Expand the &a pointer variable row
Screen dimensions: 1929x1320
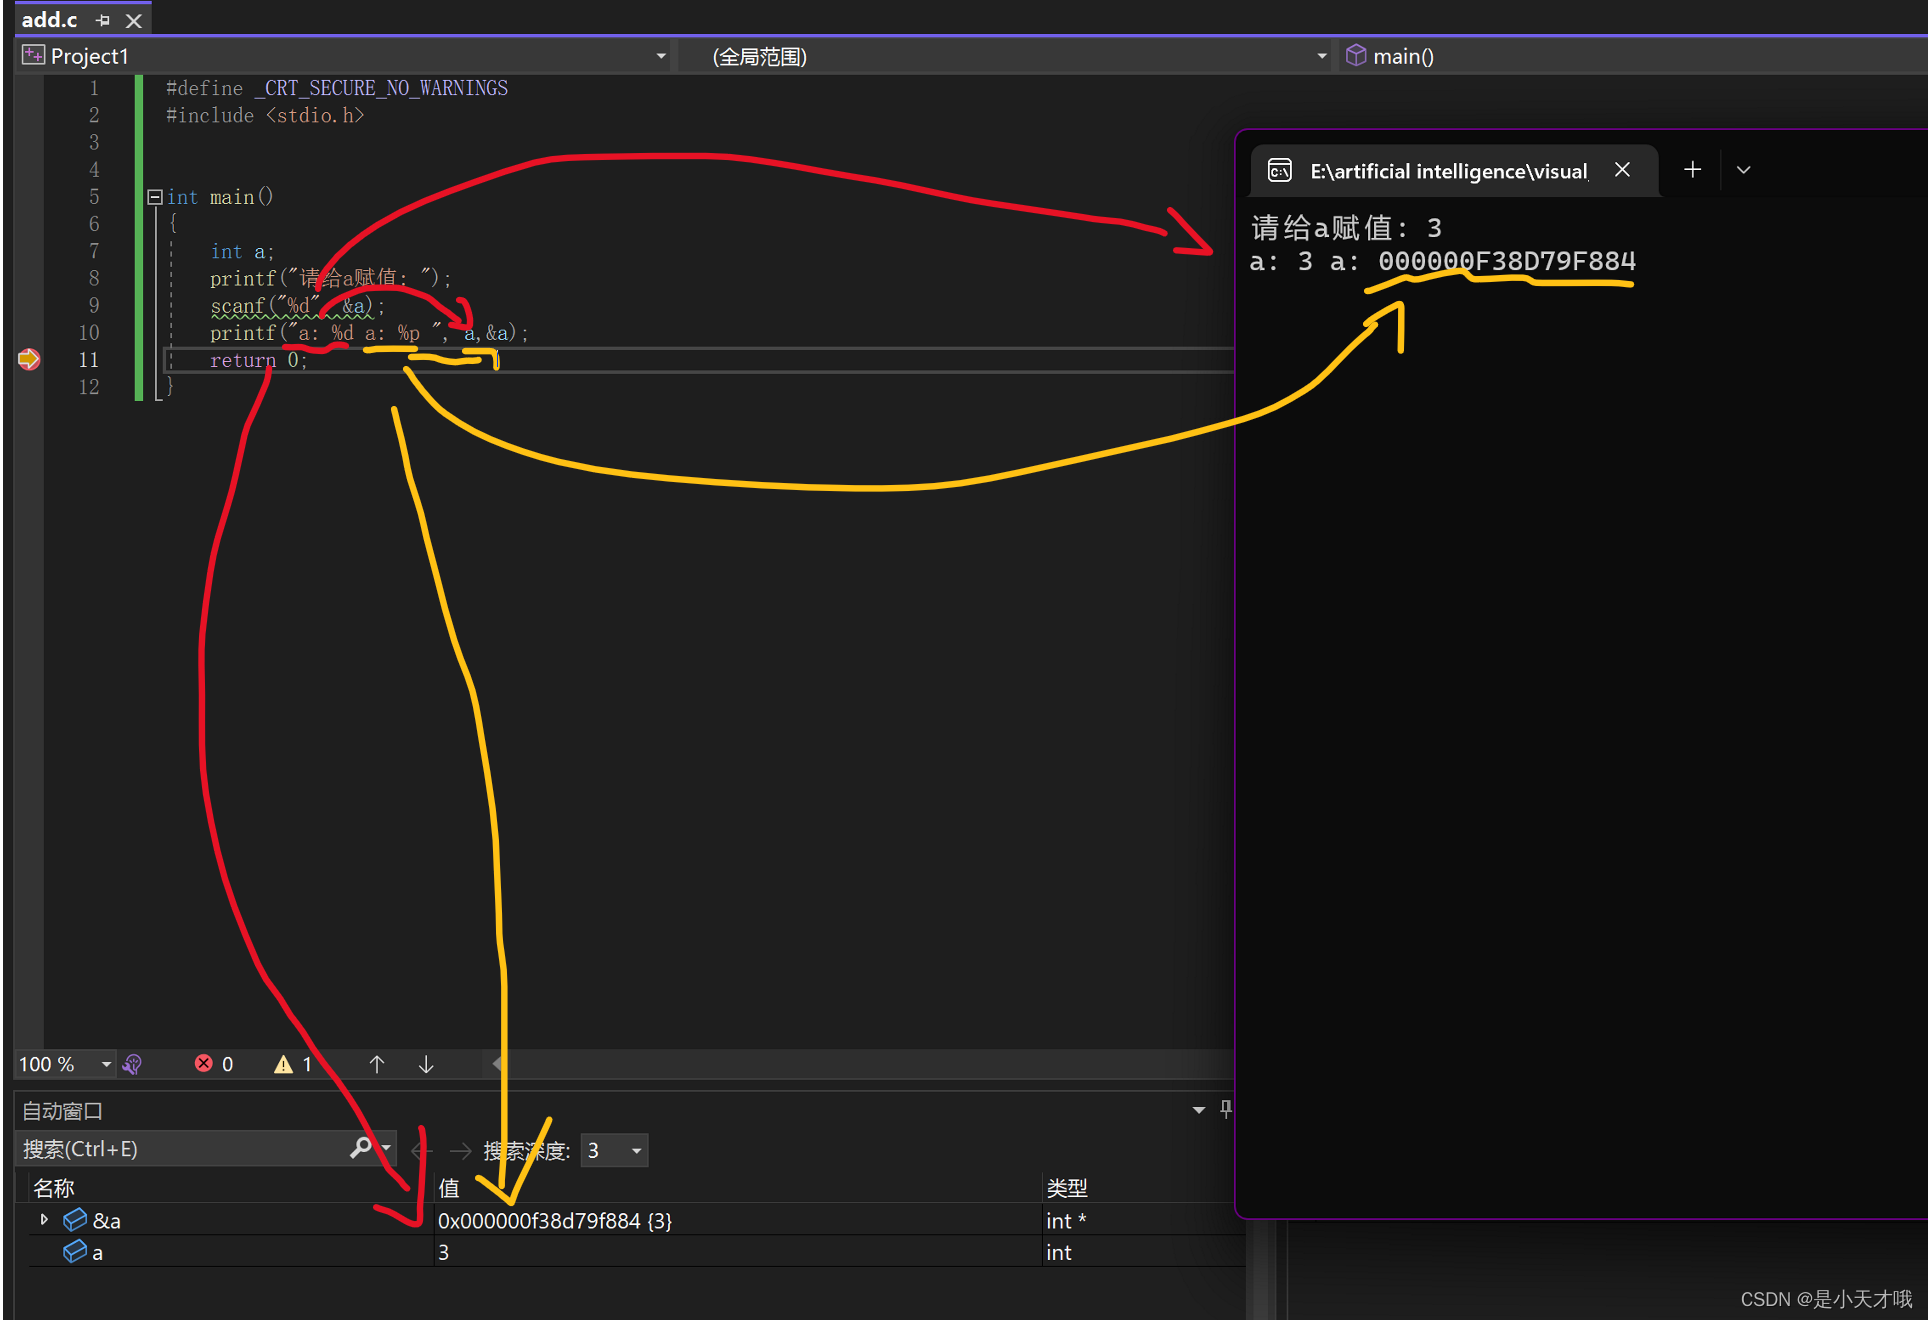44,1219
